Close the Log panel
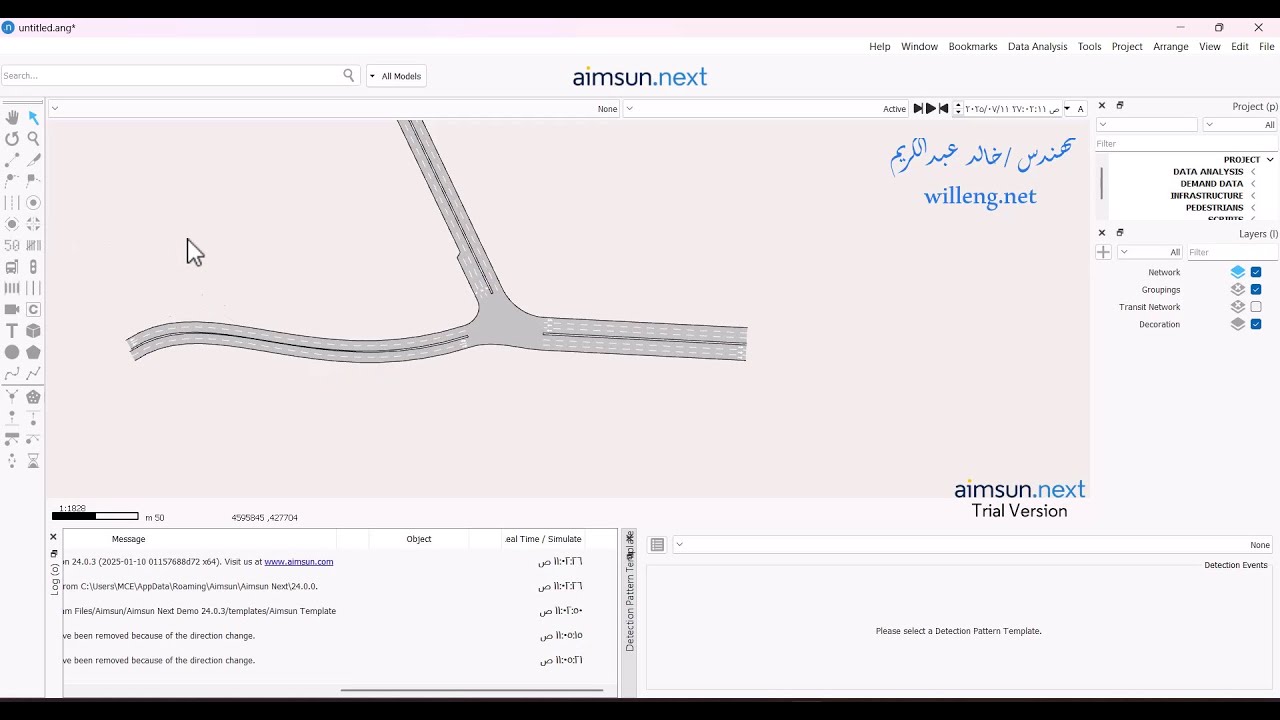This screenshot has width=1280, height=720. coord(54,537)
